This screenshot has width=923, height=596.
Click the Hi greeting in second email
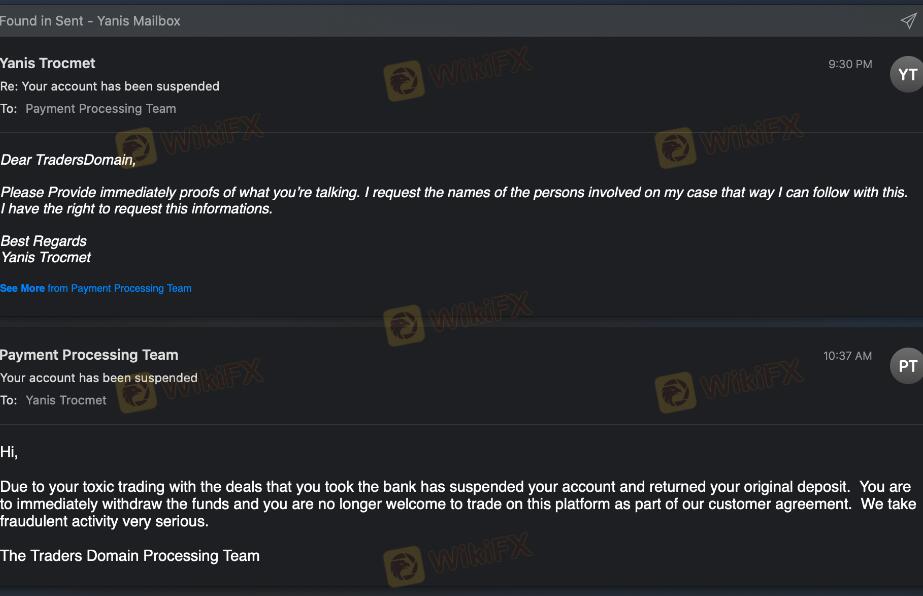pos(9,452)
